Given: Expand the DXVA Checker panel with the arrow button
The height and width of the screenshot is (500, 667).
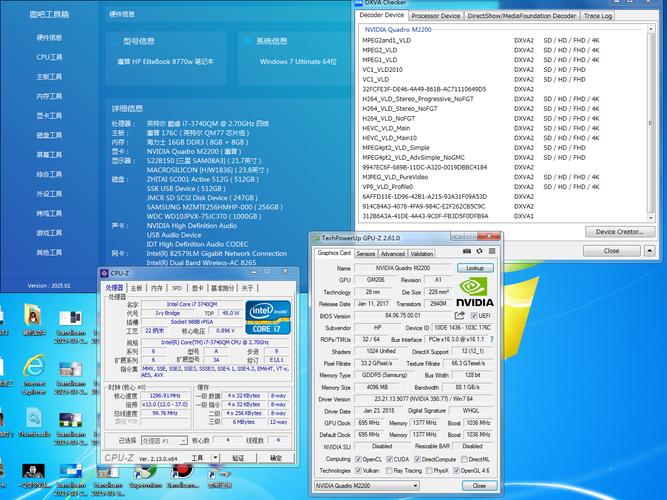Looking at the screenshot, I should point(649,251).
